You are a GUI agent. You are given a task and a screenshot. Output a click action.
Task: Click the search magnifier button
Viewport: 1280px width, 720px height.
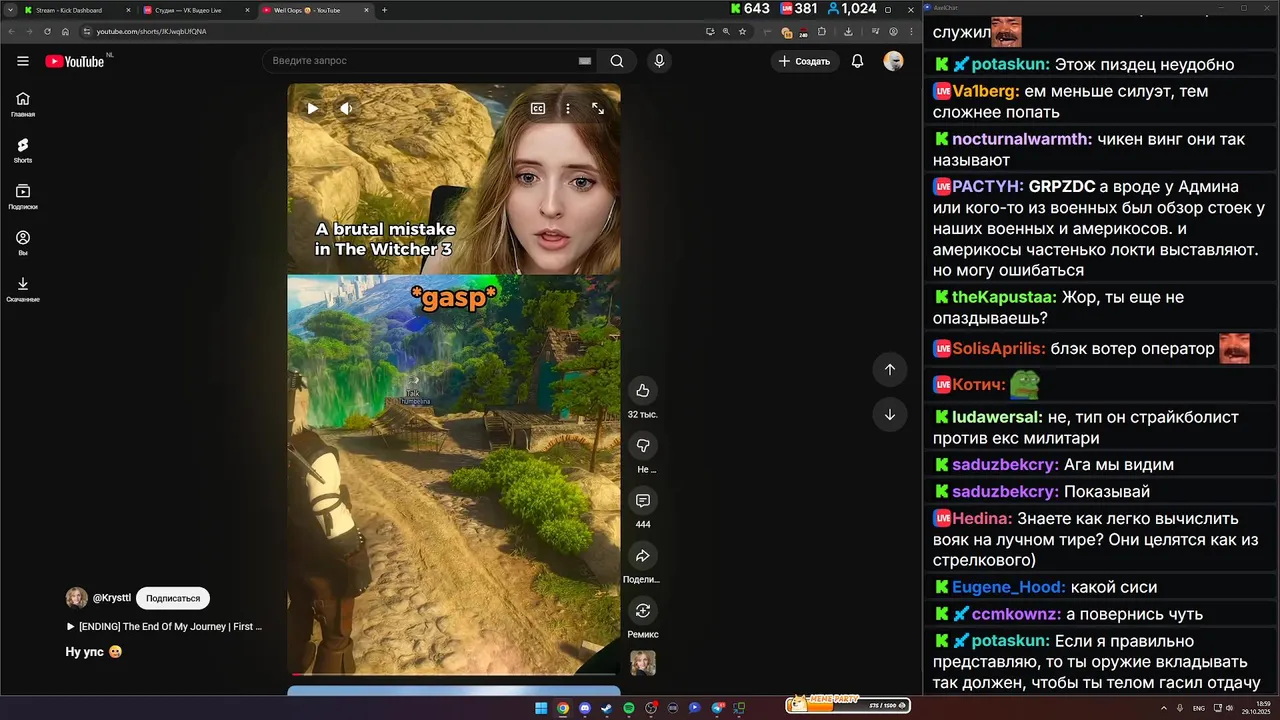click(617, 61)
